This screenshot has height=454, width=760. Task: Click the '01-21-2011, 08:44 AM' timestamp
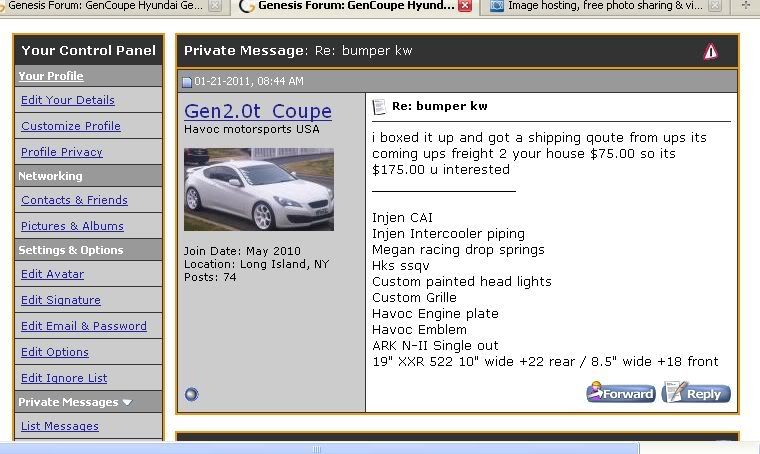click(249, 81)
